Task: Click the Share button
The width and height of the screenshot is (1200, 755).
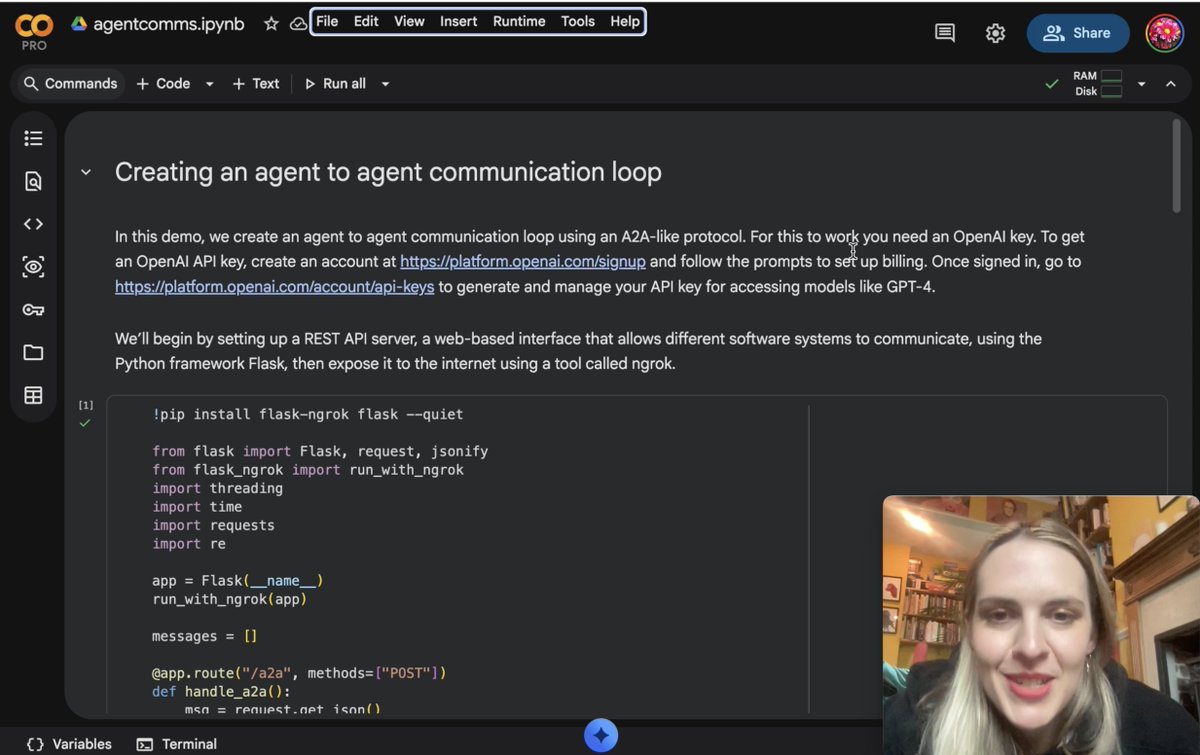Action: pyautogui.click(x=1077, y=33)
